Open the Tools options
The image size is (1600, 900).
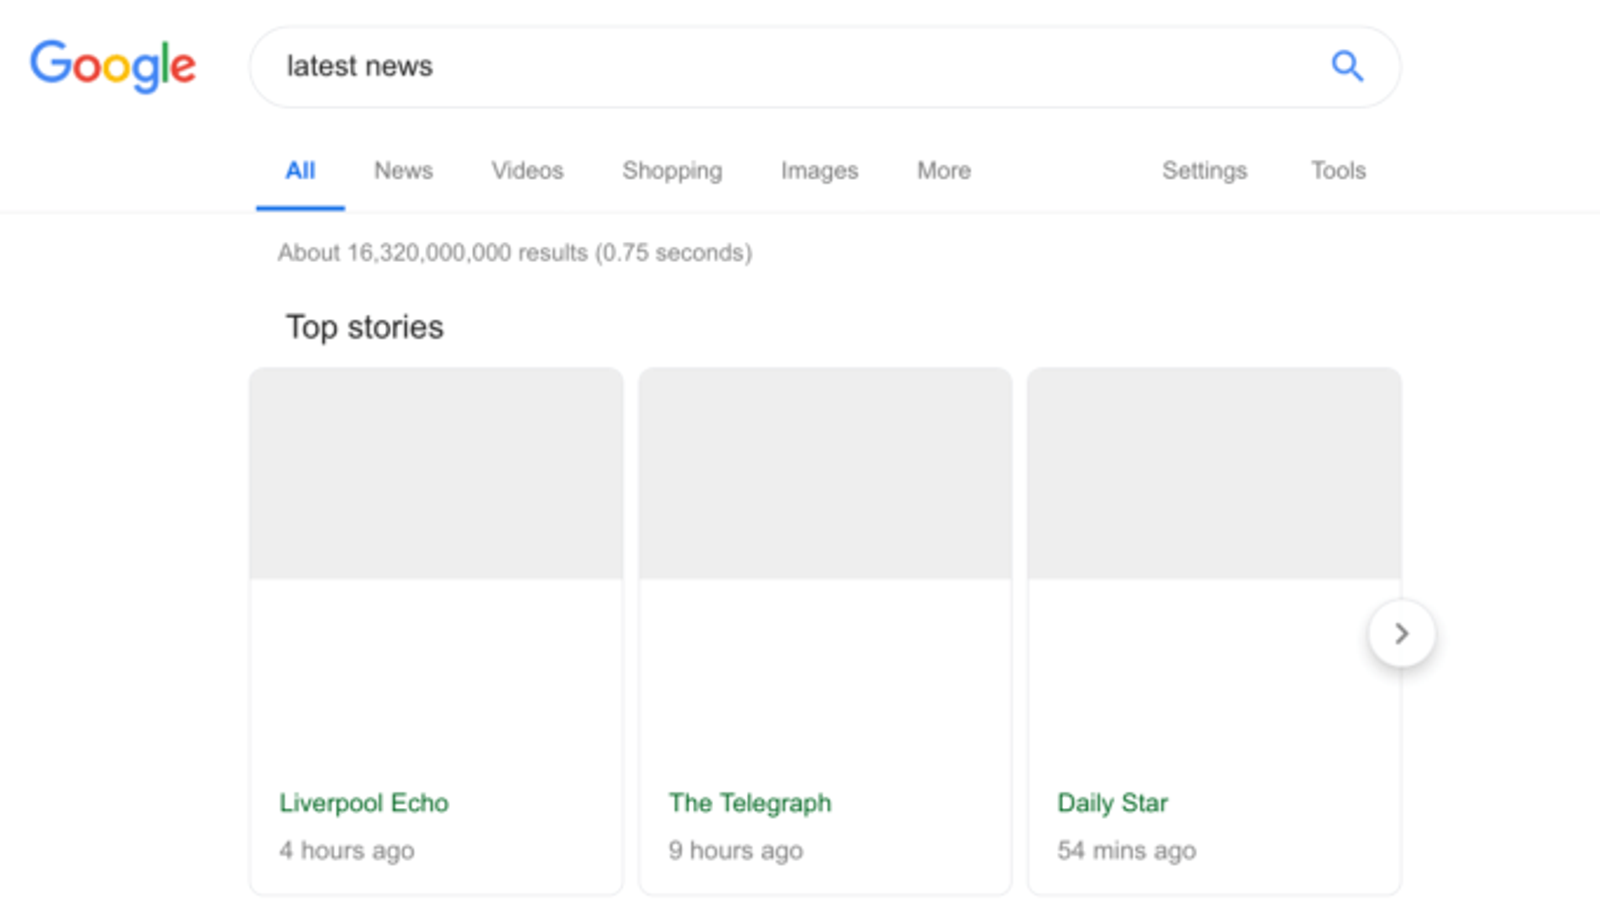(1337, 170)
